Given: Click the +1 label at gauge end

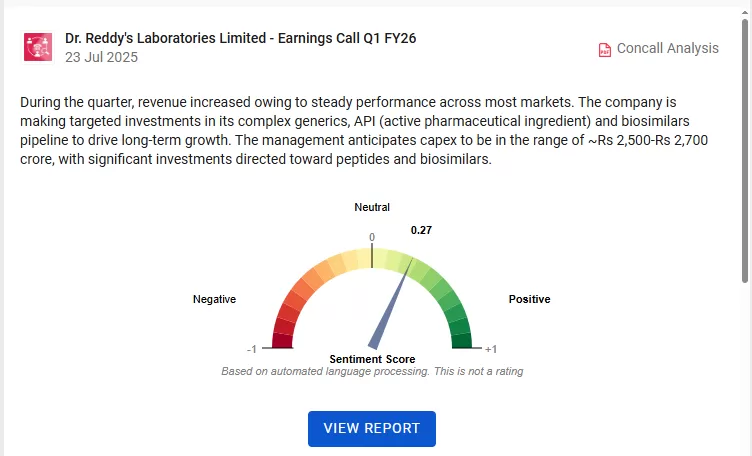Looking at the screenshot, I should pyautogui.click(x=490, y=349).
